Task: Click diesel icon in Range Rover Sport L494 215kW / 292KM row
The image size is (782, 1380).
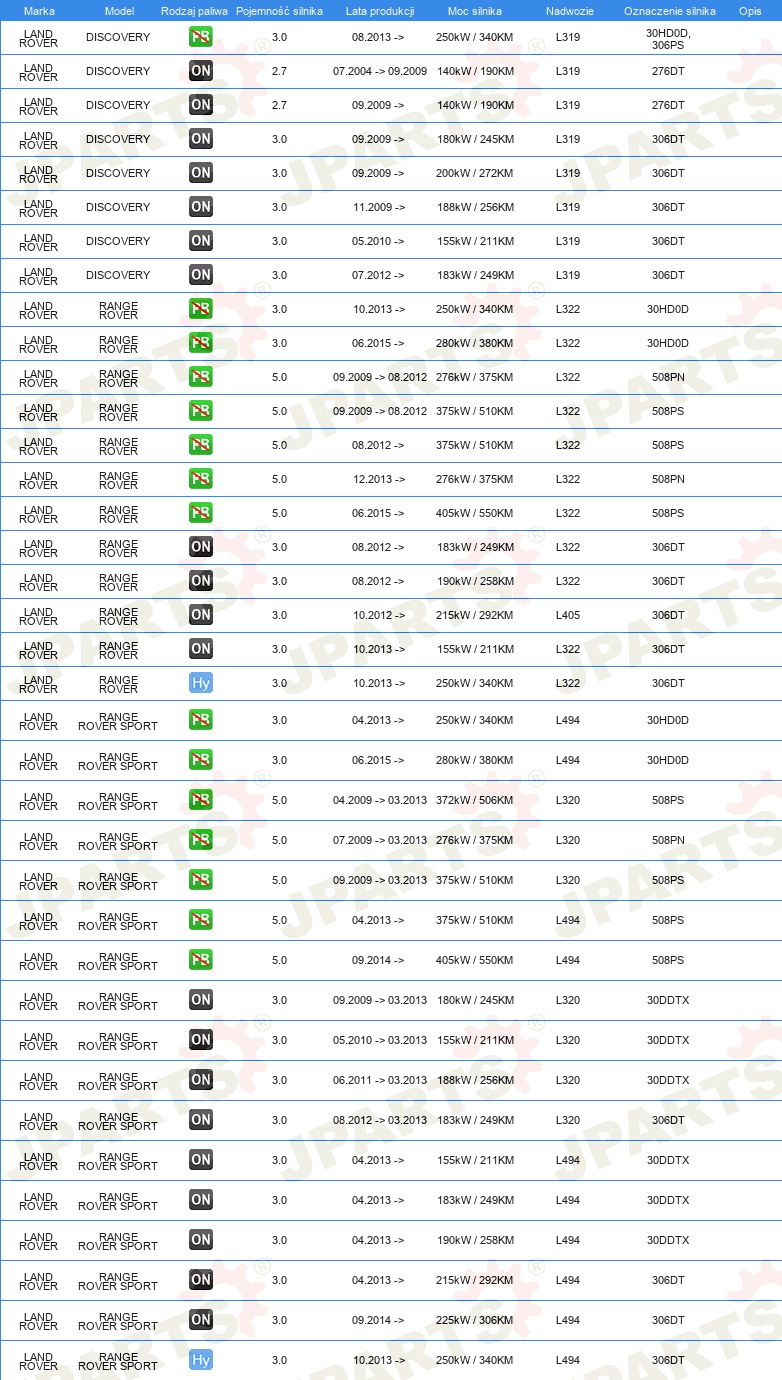Action: [201, 1280]
